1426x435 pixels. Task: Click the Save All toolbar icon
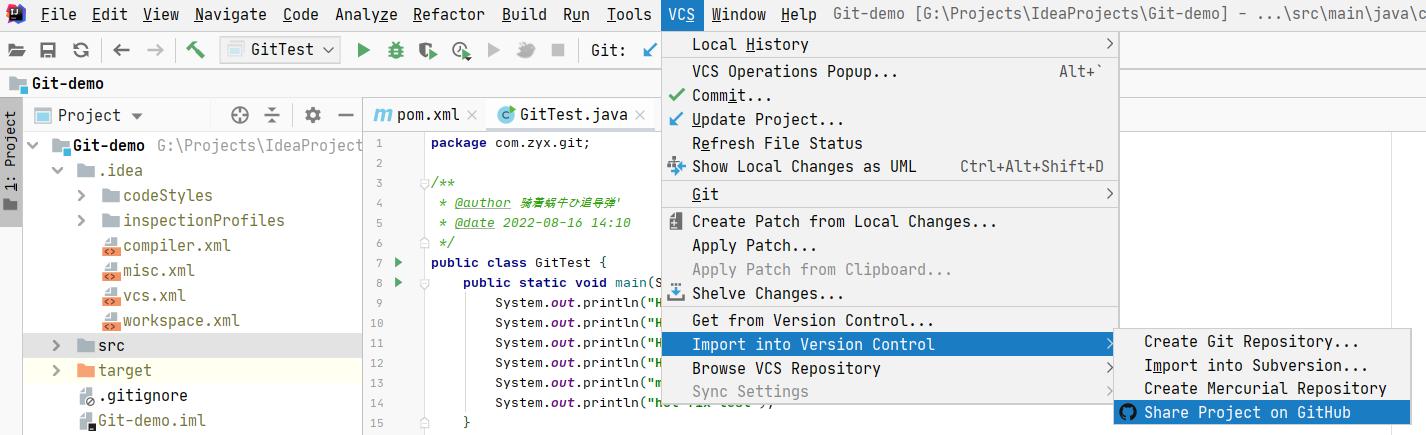point(48,50)
